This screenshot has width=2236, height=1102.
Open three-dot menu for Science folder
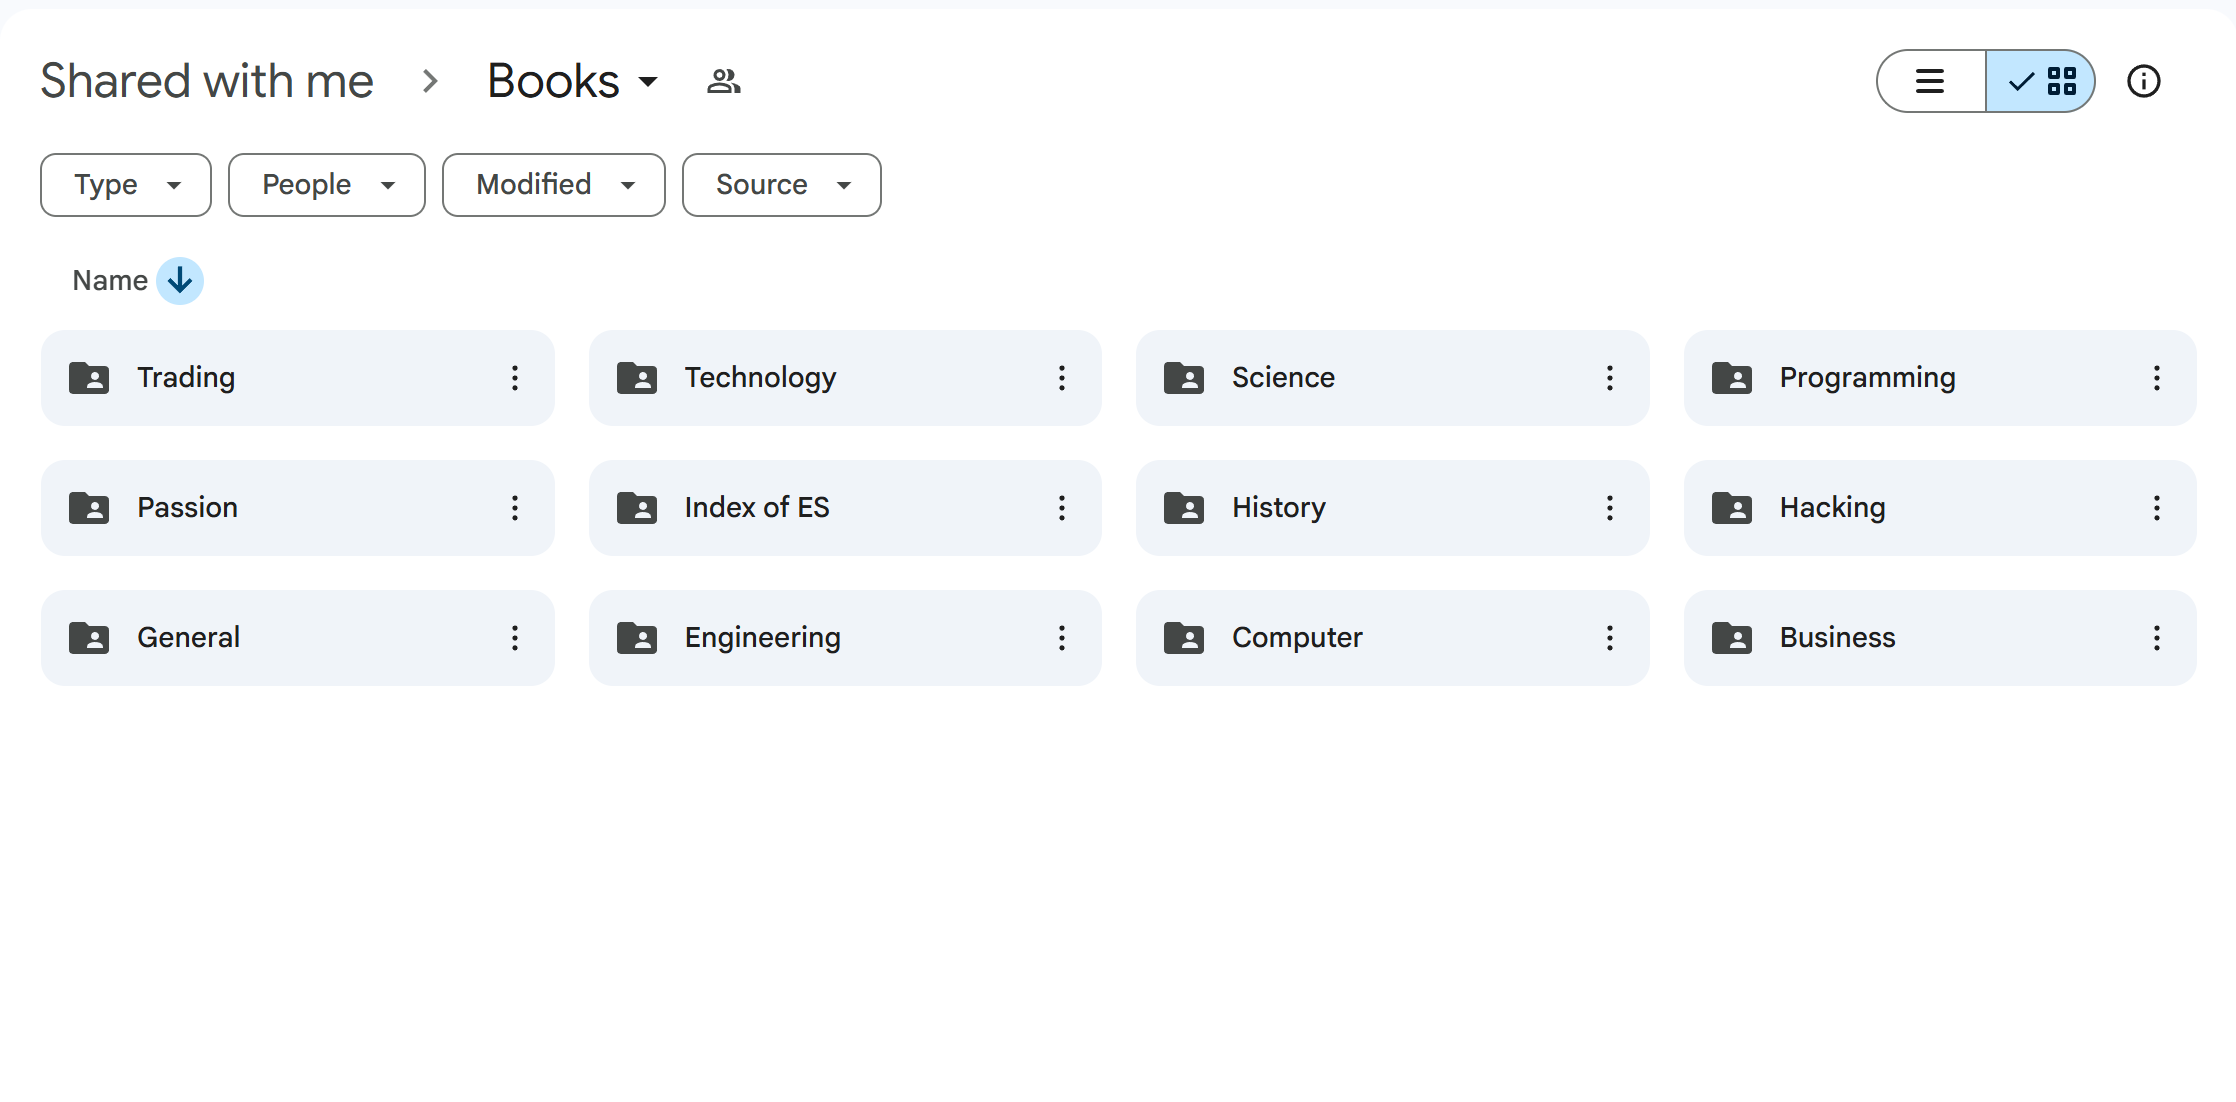1609,378
